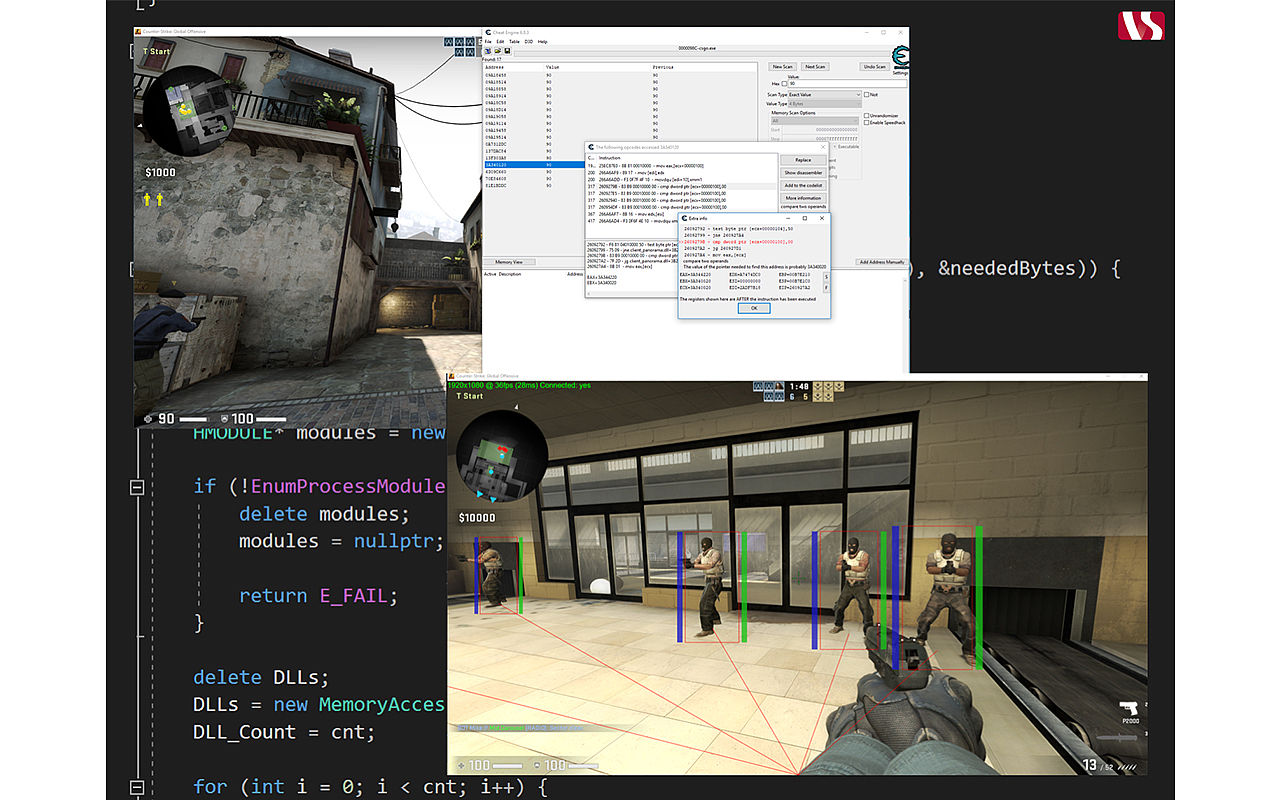Open the D3D menu in Cheat Engine

coord(528,42)
